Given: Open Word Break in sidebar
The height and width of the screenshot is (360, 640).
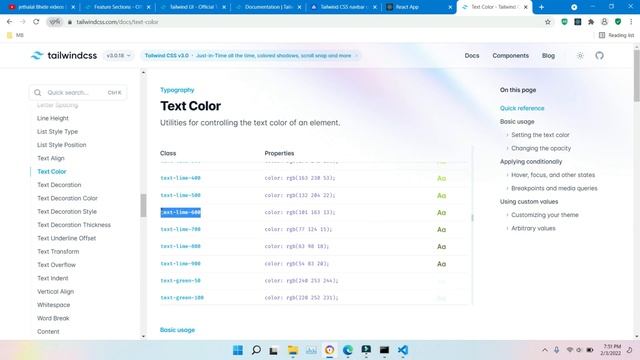Looking at the screenshot, I should point(53,318).
